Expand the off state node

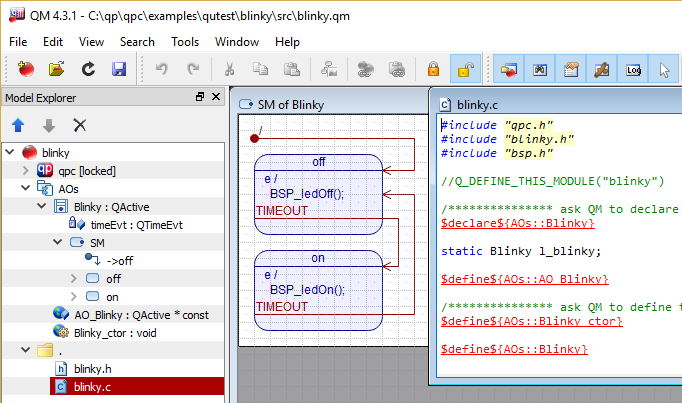point(73,278)
